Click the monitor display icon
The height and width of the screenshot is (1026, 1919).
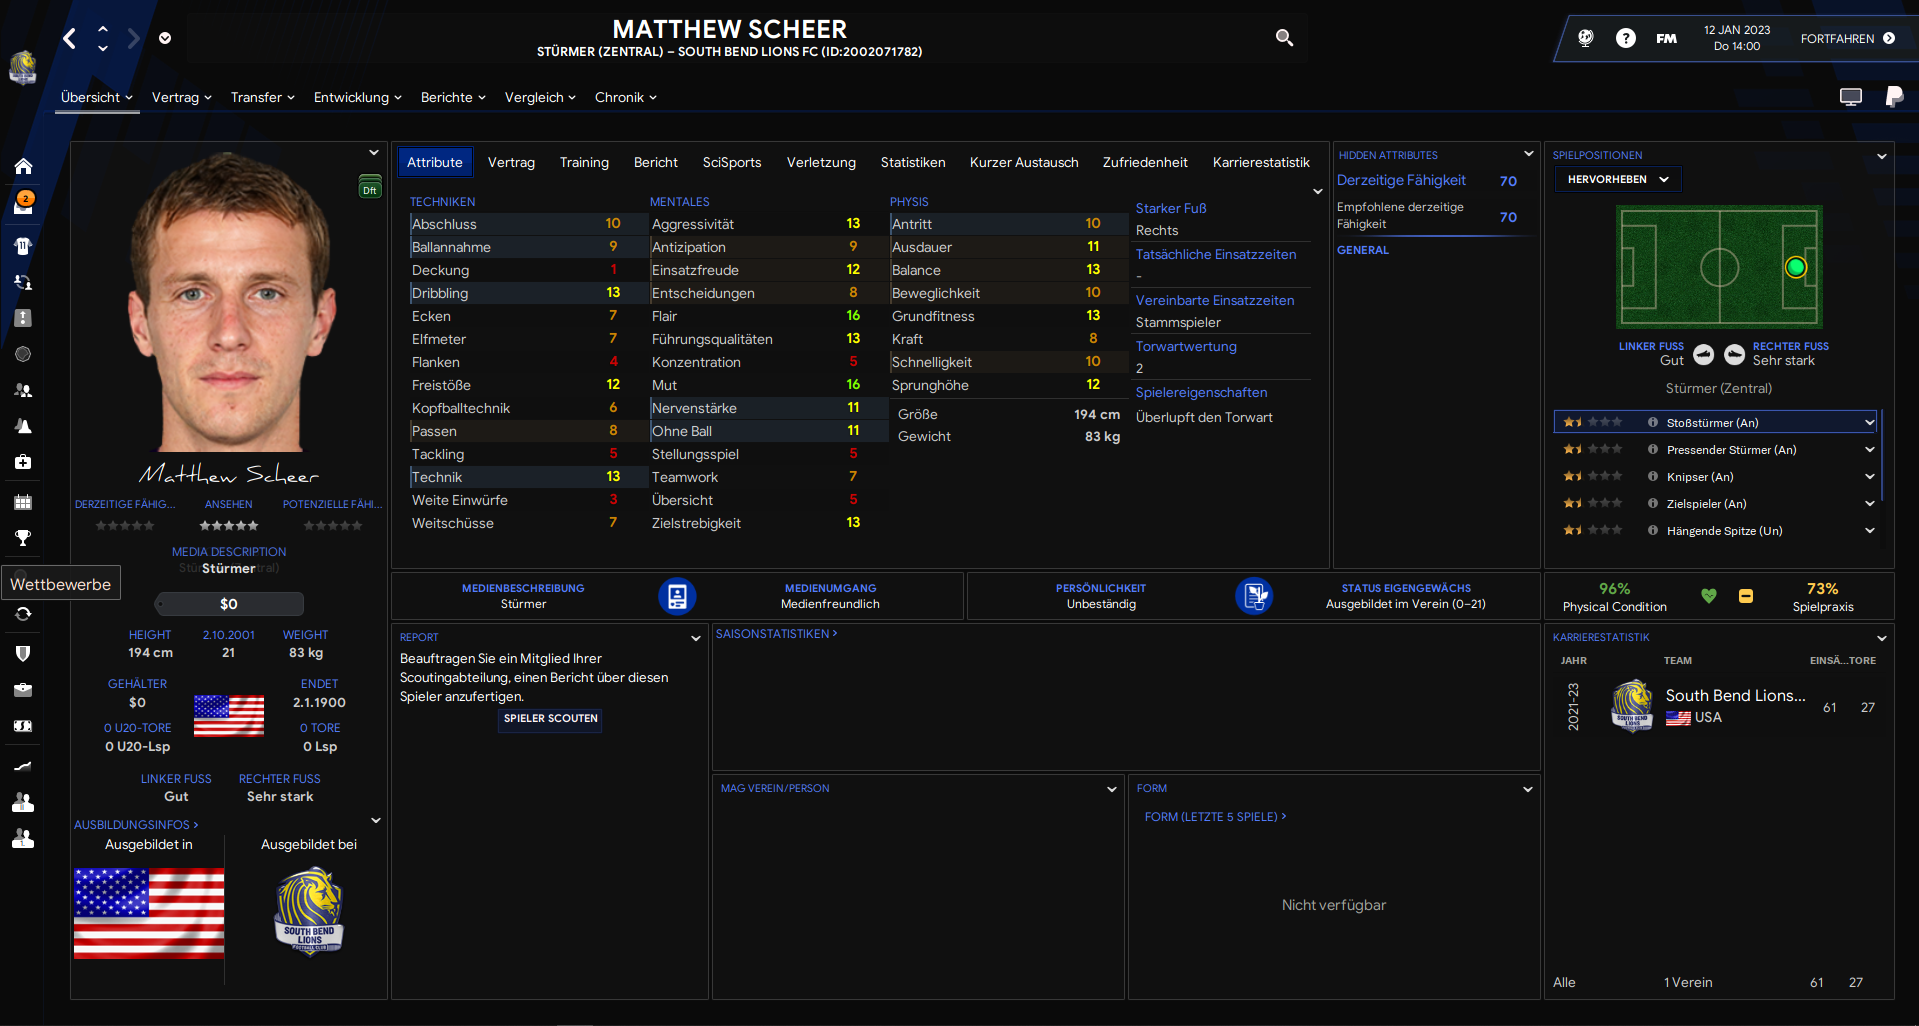pyautogui.click(x=1851, y=97)
